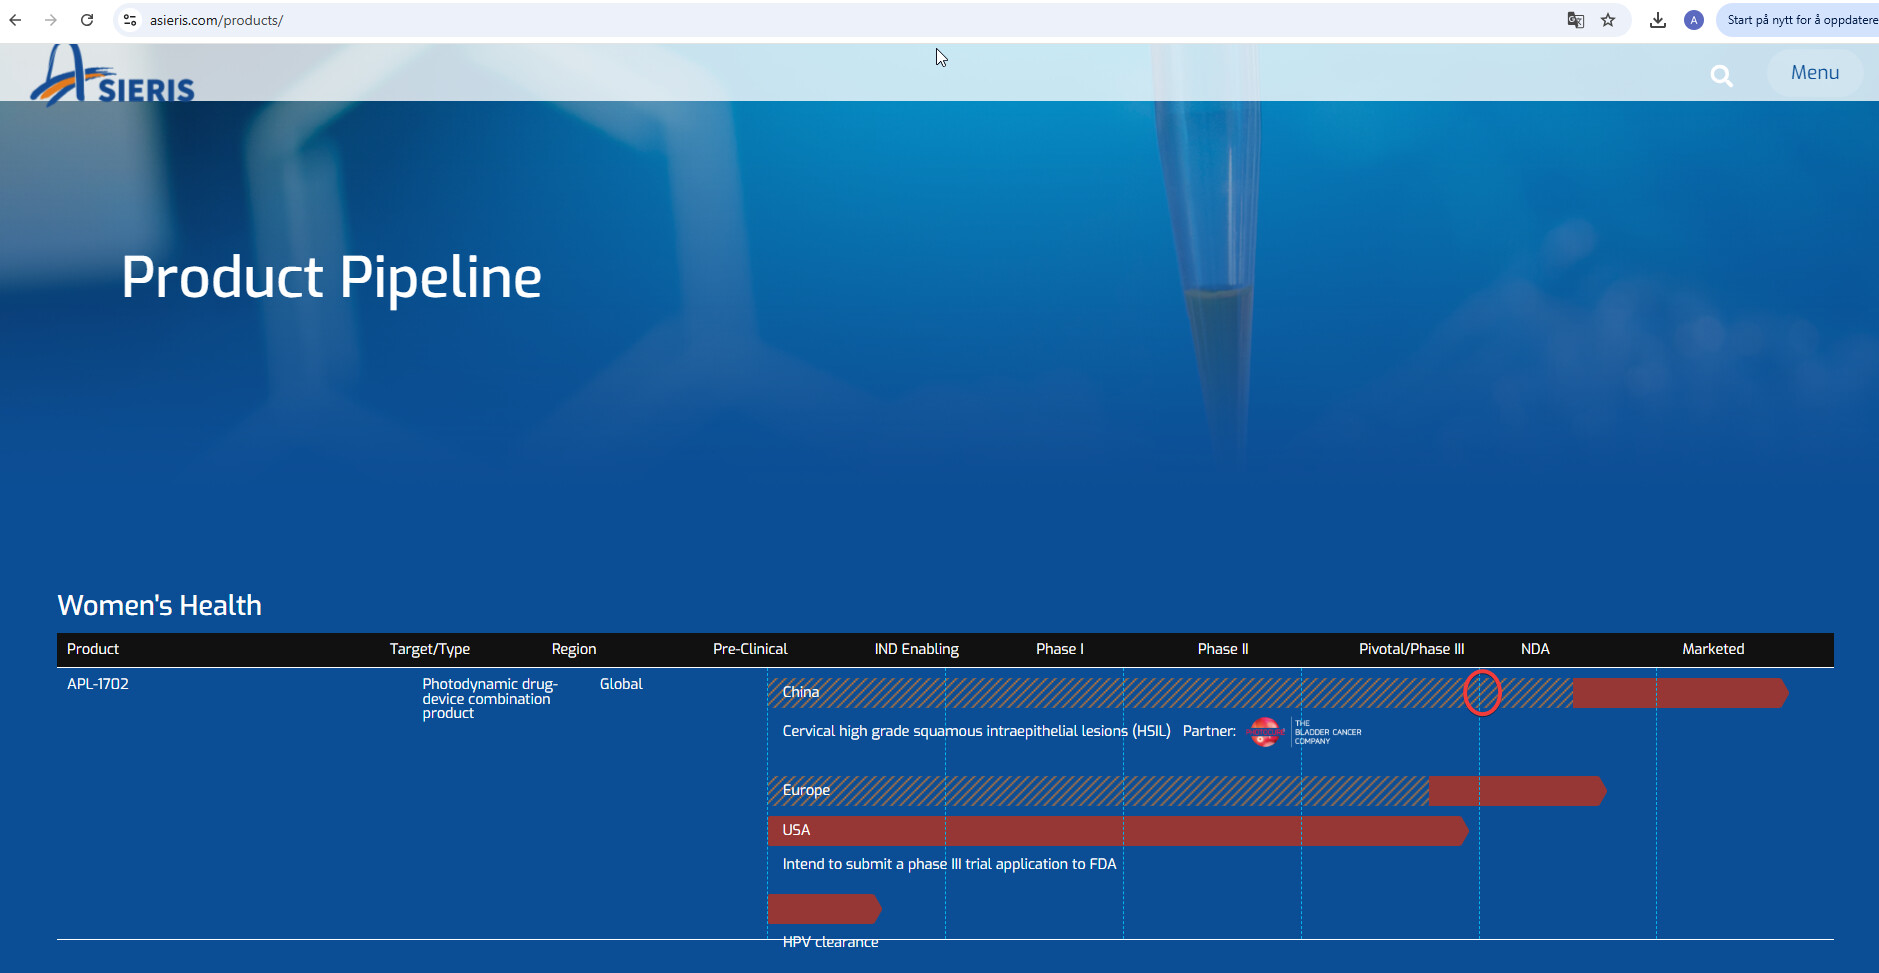Open site information icon in address bar
1879x973 pixels.
(130, 20)
